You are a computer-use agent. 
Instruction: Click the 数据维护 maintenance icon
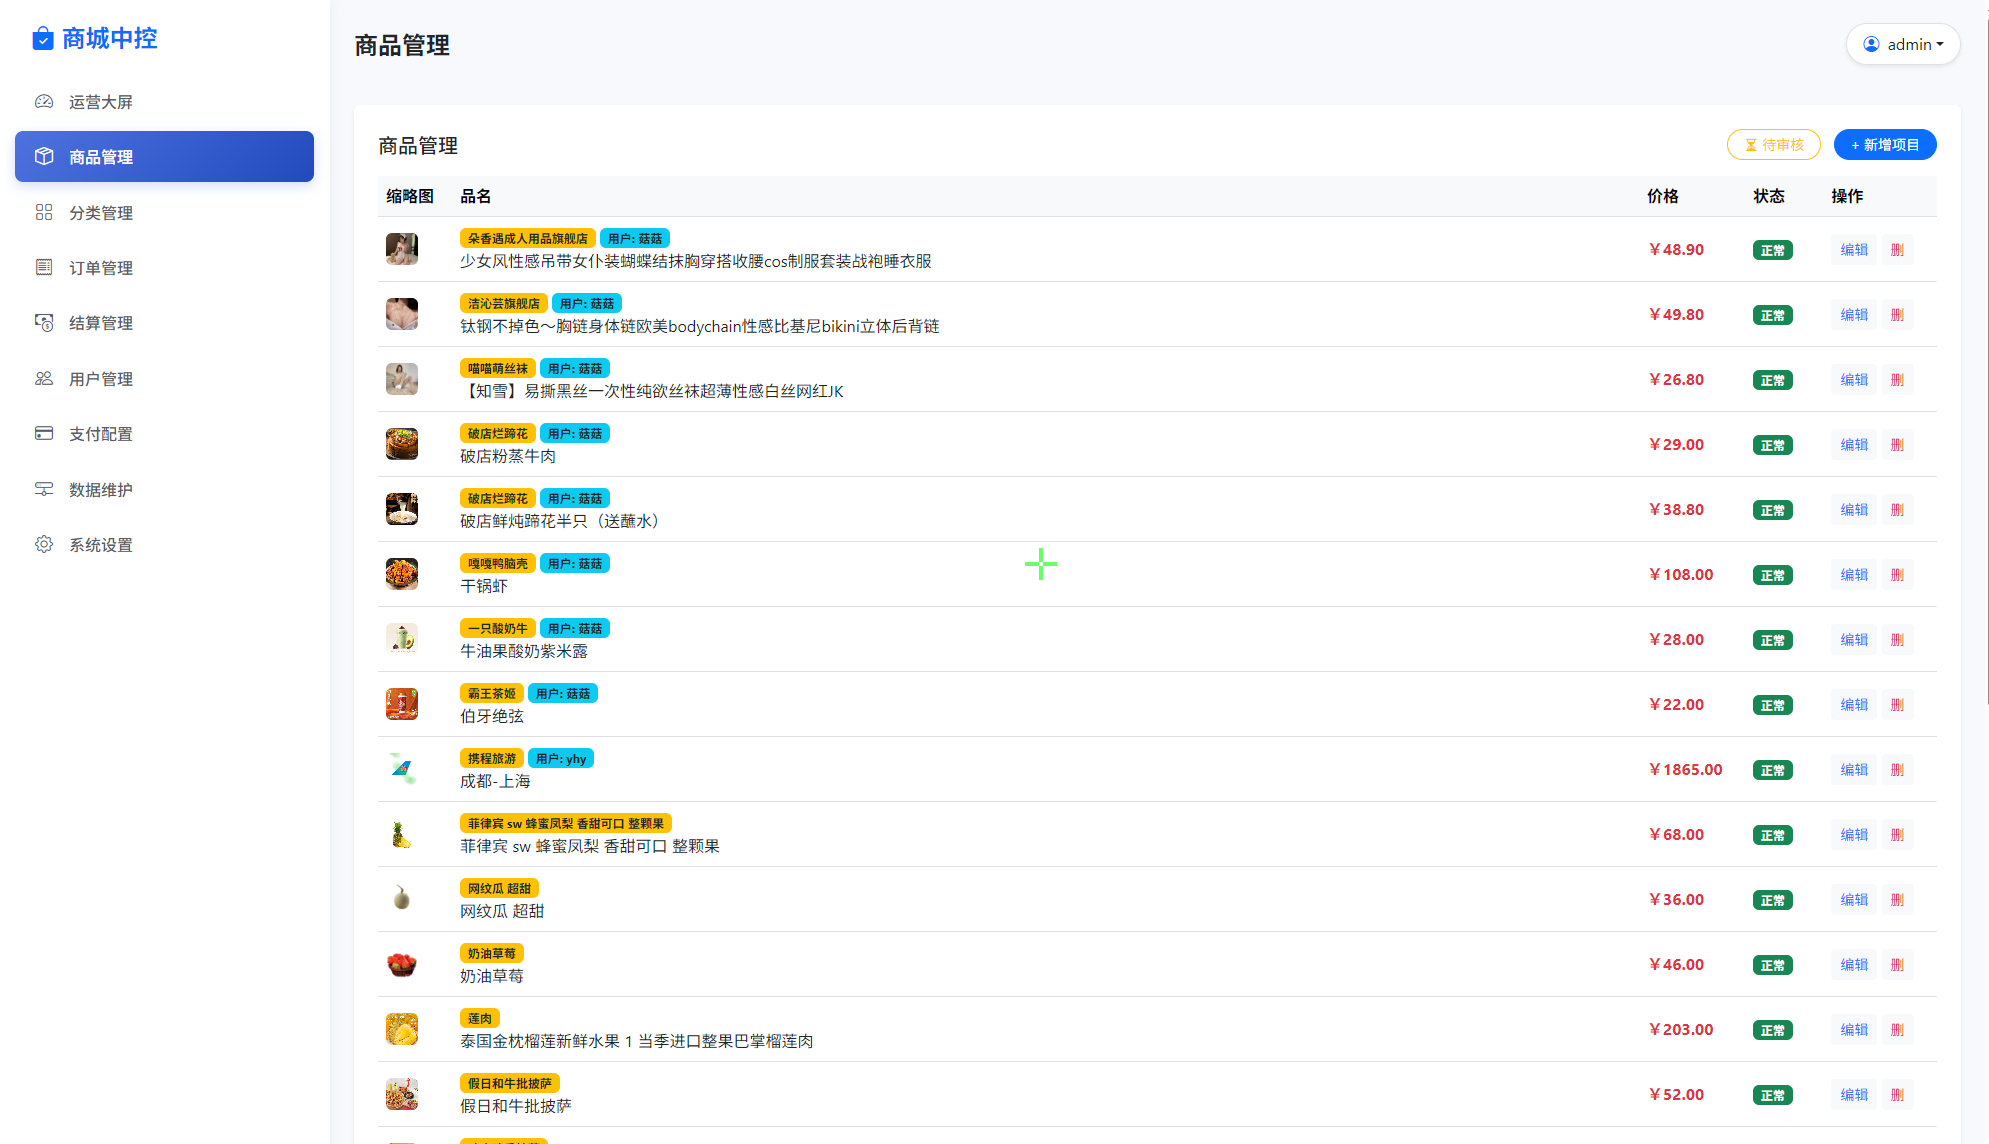[x=43, y=489]
